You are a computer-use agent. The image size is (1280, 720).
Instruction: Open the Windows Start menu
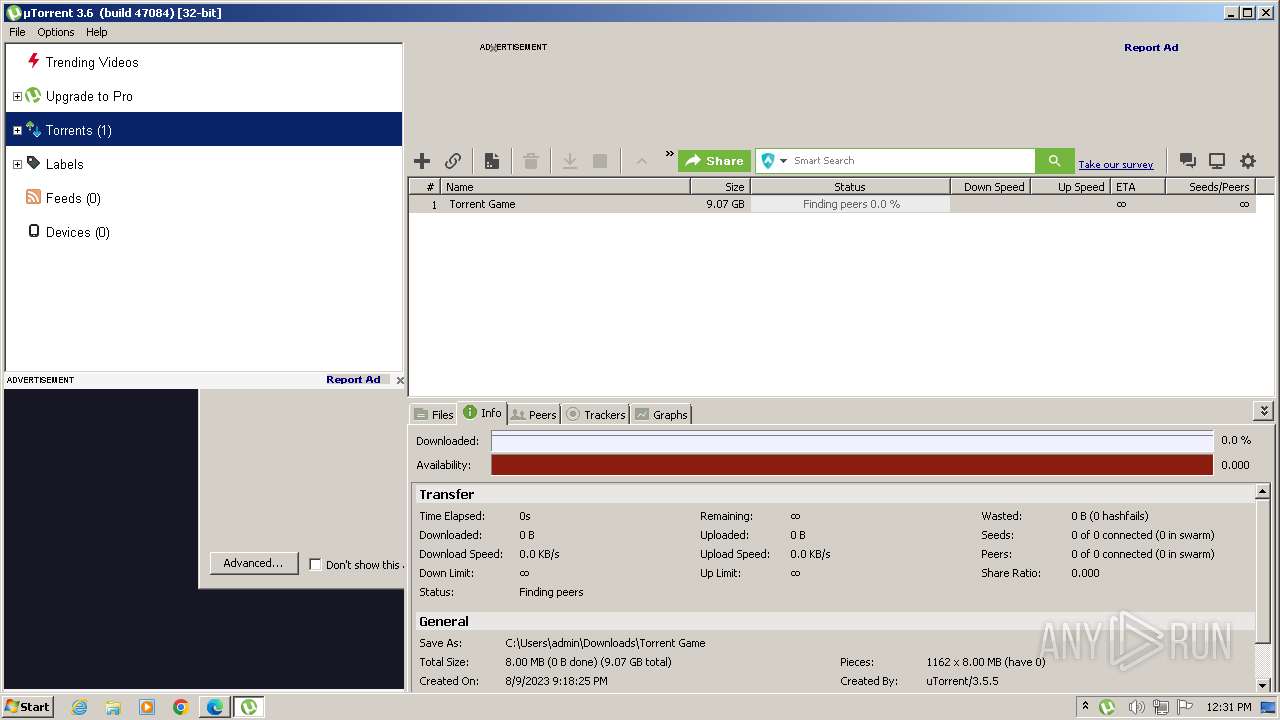coord(28,707)
